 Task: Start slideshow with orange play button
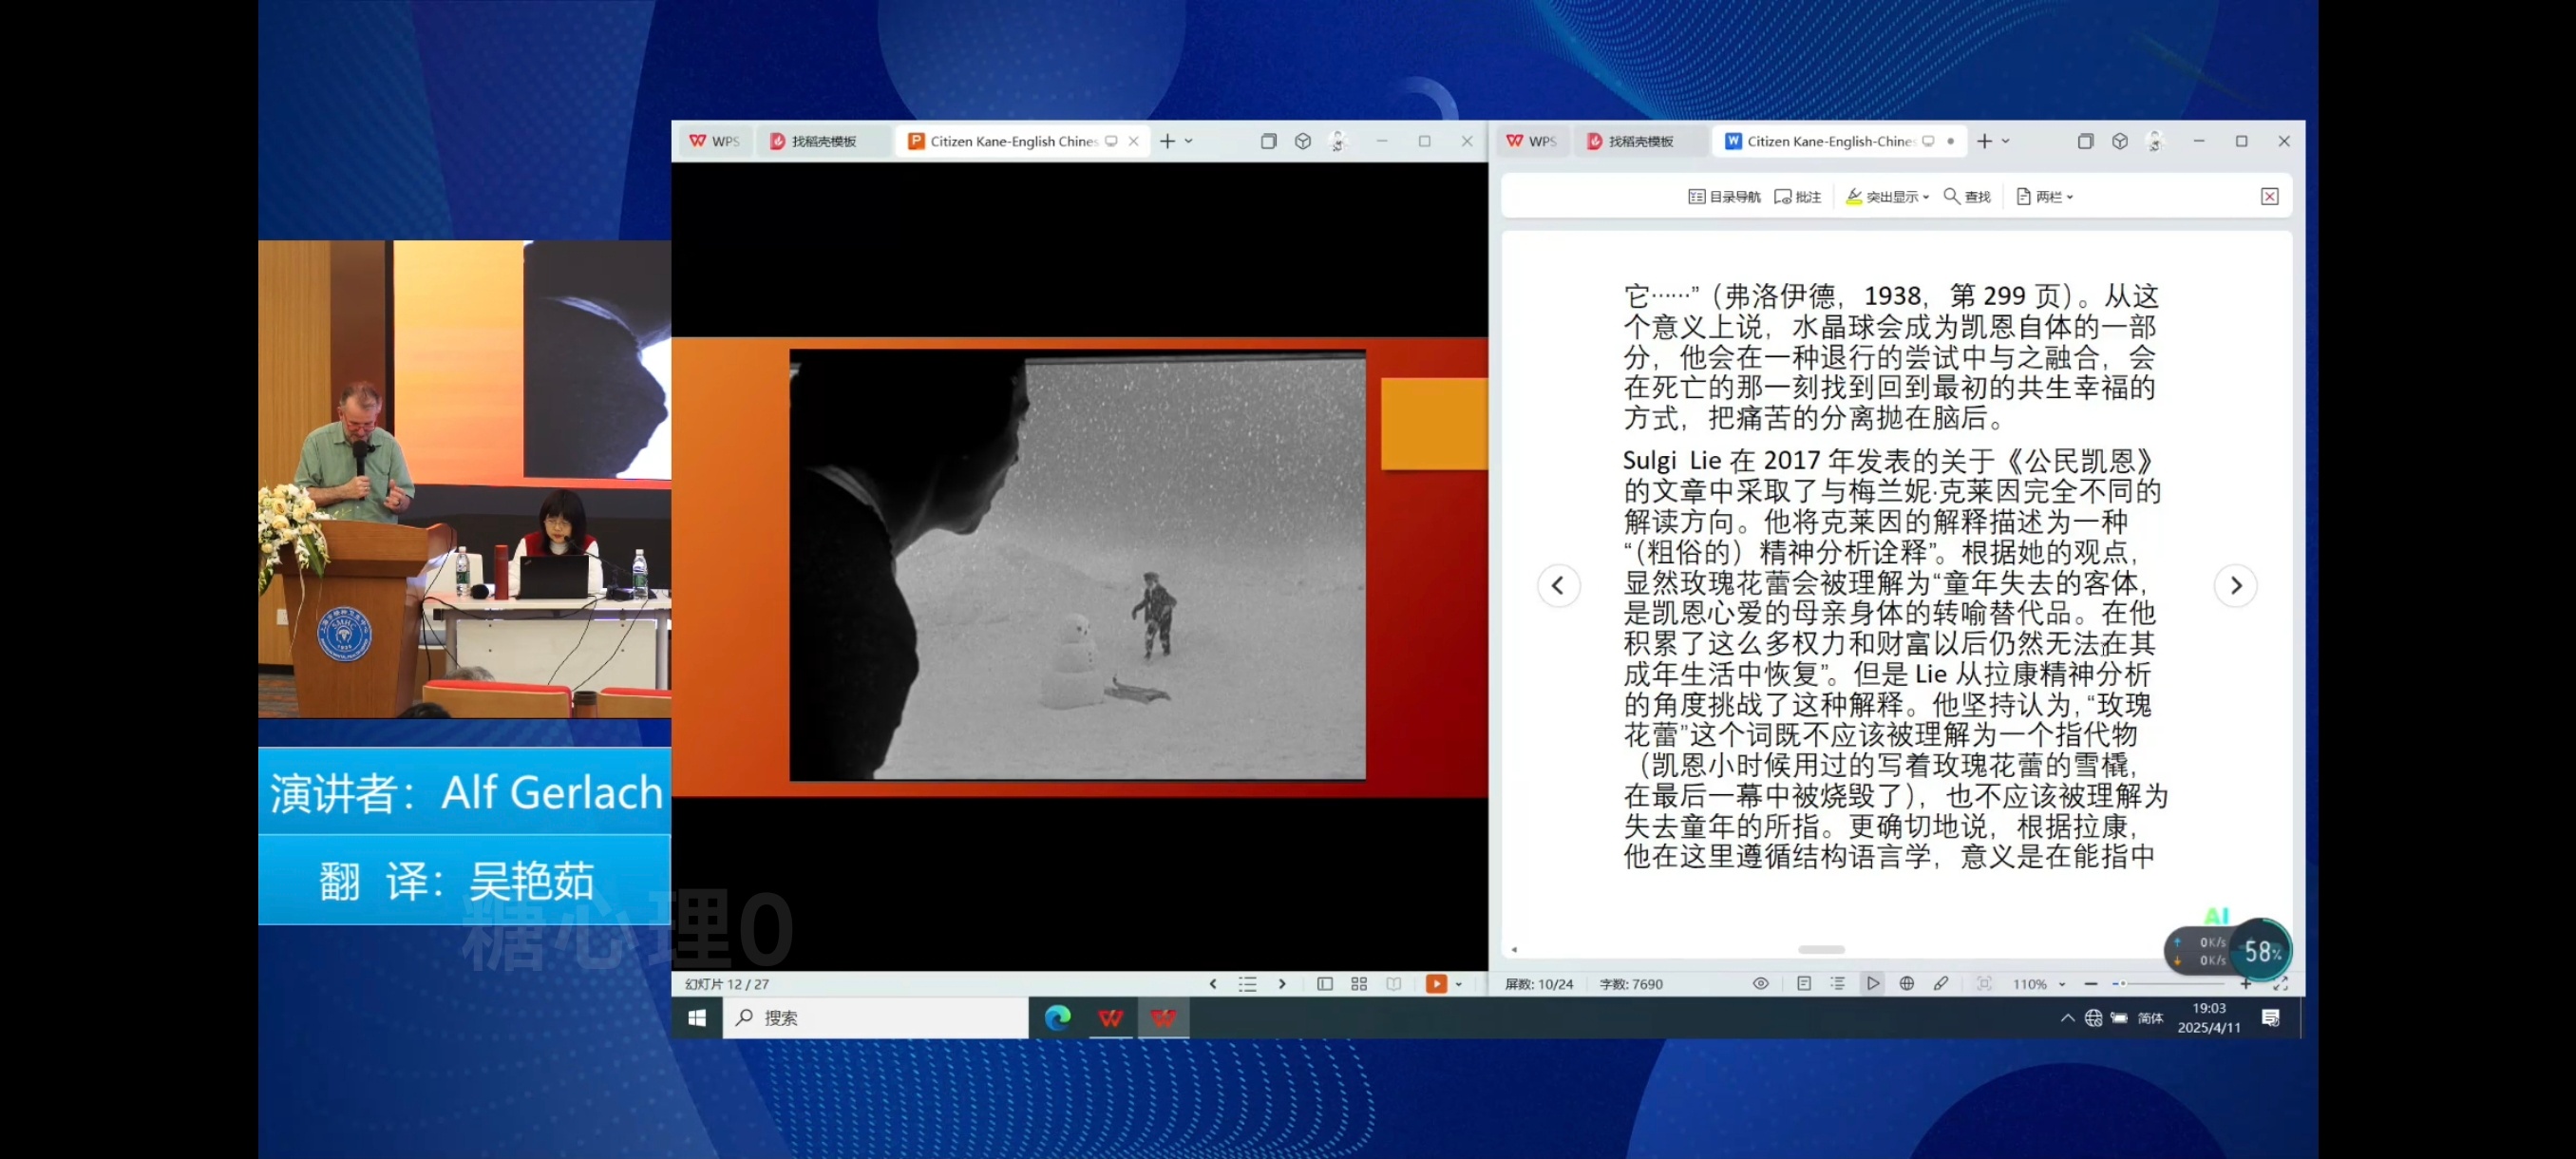pos(1436,984)
